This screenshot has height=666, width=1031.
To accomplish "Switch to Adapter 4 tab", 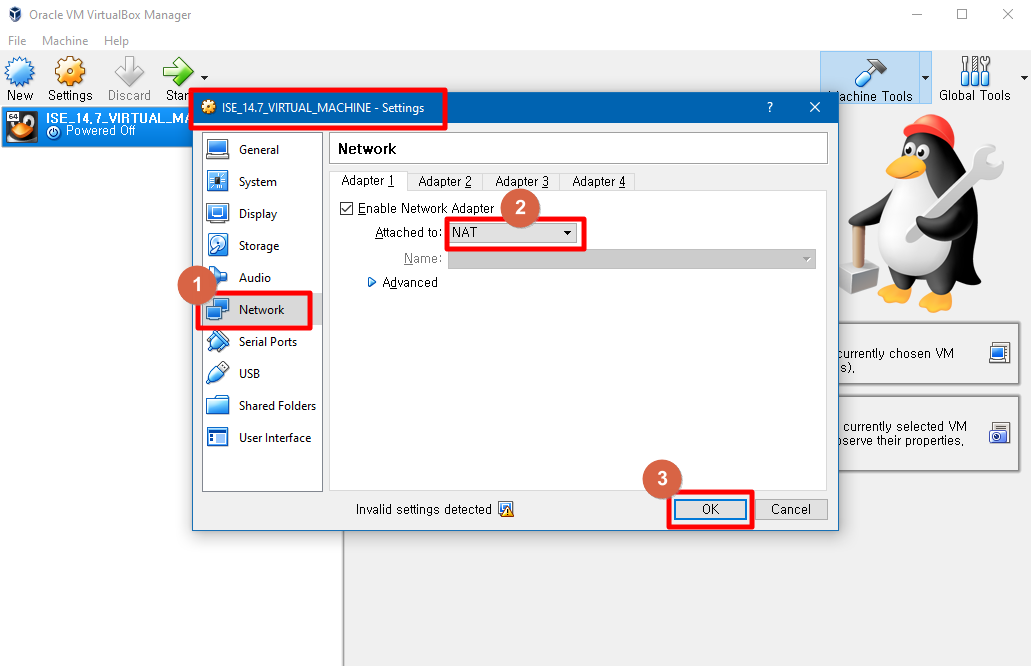I will tap(598, 181).
